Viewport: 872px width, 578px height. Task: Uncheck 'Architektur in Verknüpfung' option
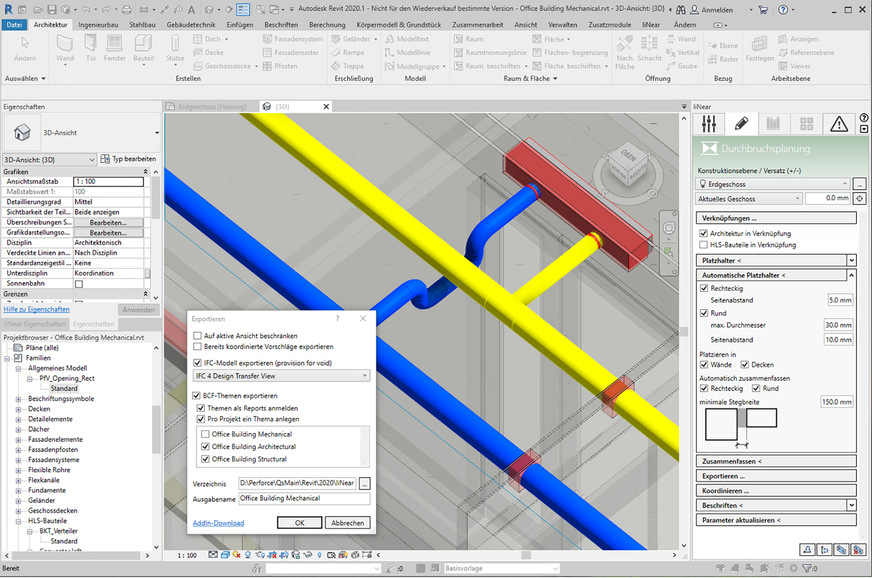(704, 233)
